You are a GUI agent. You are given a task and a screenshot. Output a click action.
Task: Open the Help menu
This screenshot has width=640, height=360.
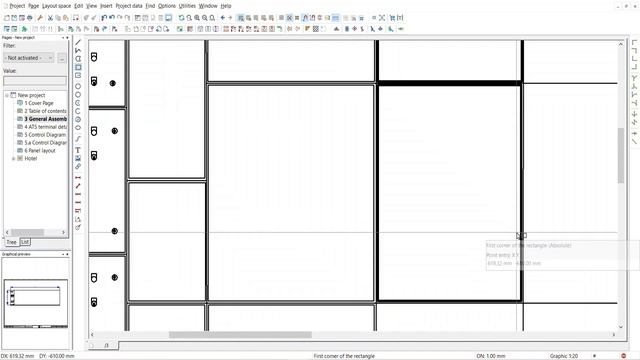tap(226, 6)
